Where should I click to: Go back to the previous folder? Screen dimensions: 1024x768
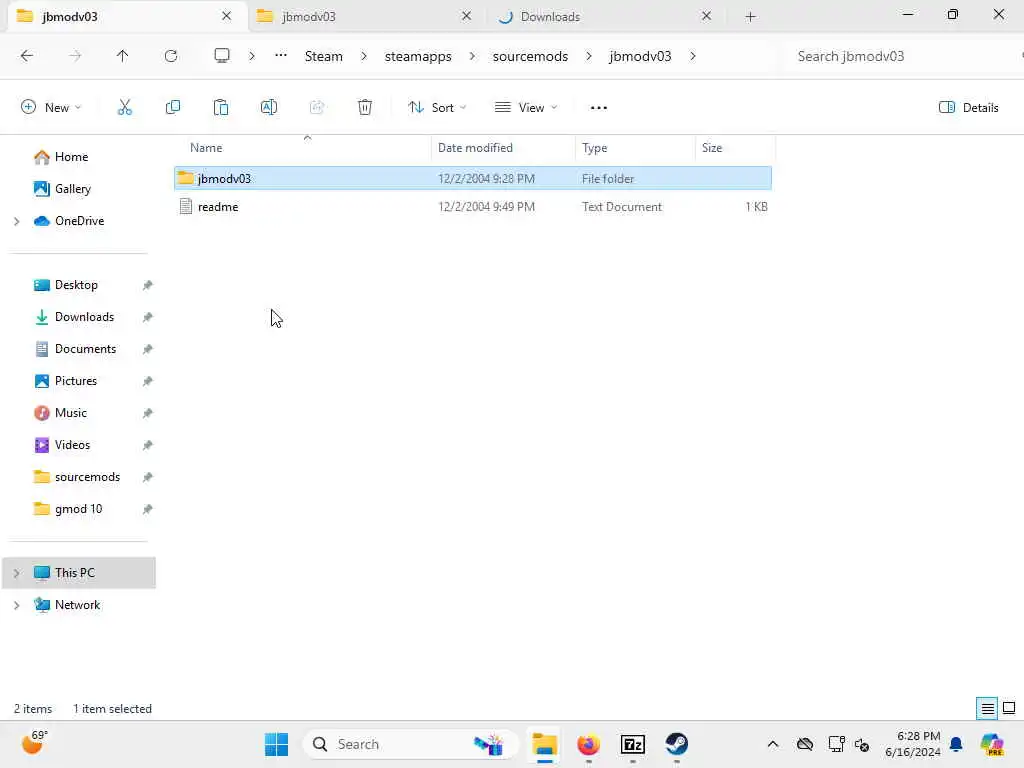pyautogui.click(x=27, y=56)
